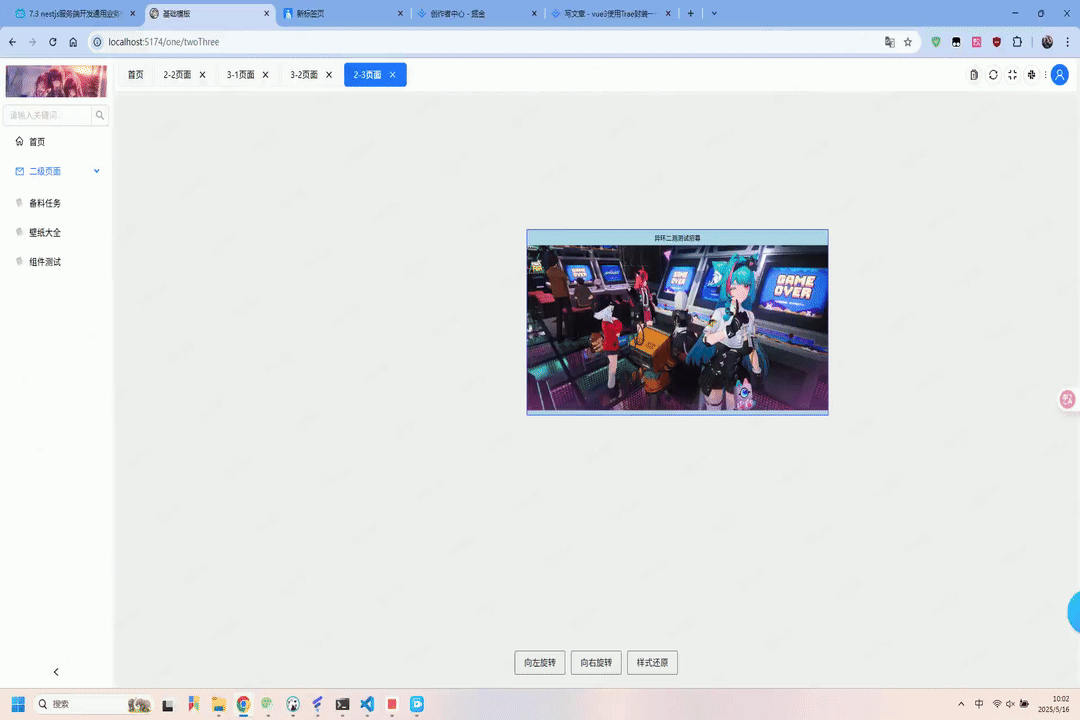Expand the 二级页面 sidebar menu chevron
1080x720 pixels.
(96, 171)
